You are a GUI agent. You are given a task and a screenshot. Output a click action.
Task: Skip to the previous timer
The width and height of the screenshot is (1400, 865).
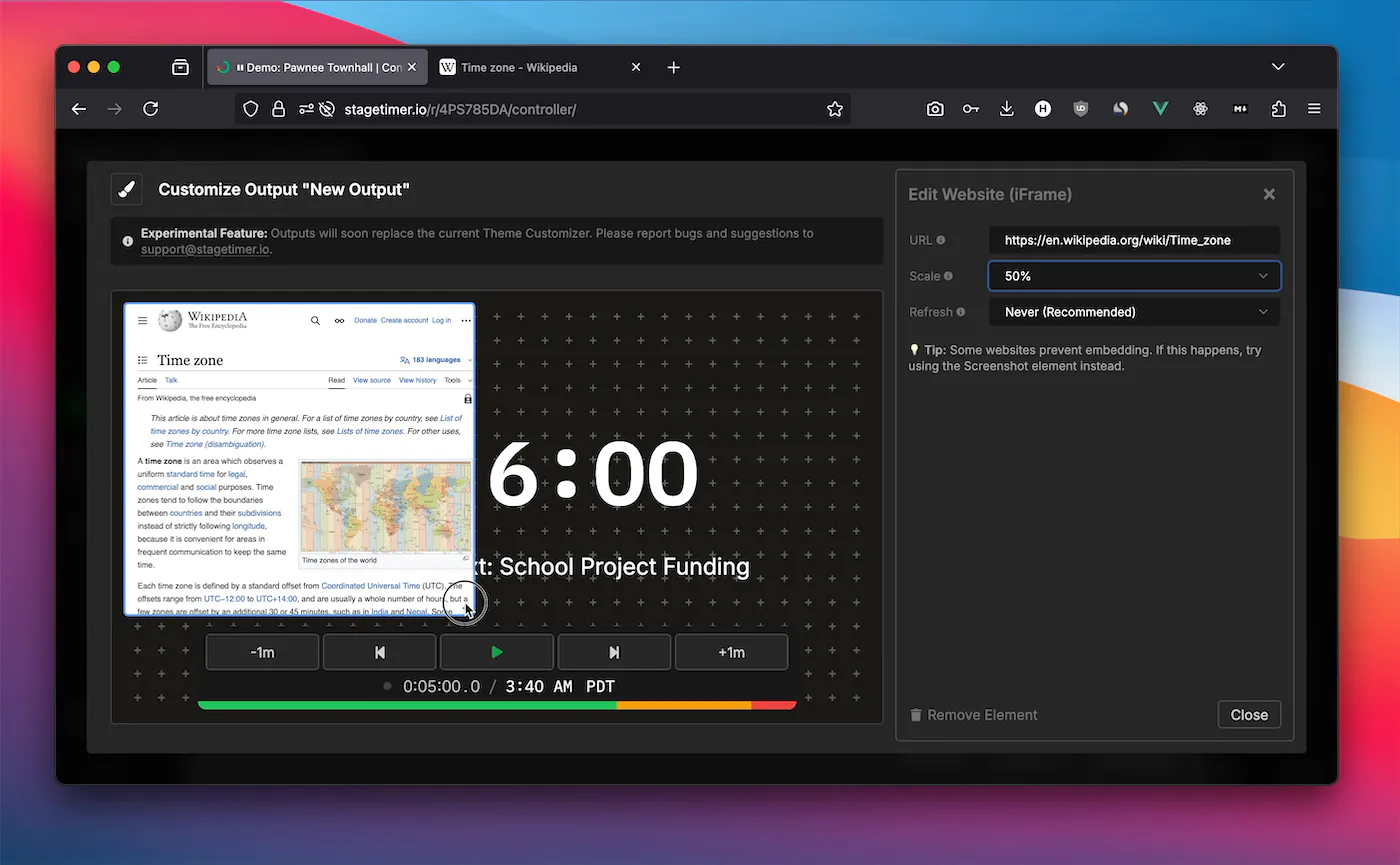tap(379, 652)
